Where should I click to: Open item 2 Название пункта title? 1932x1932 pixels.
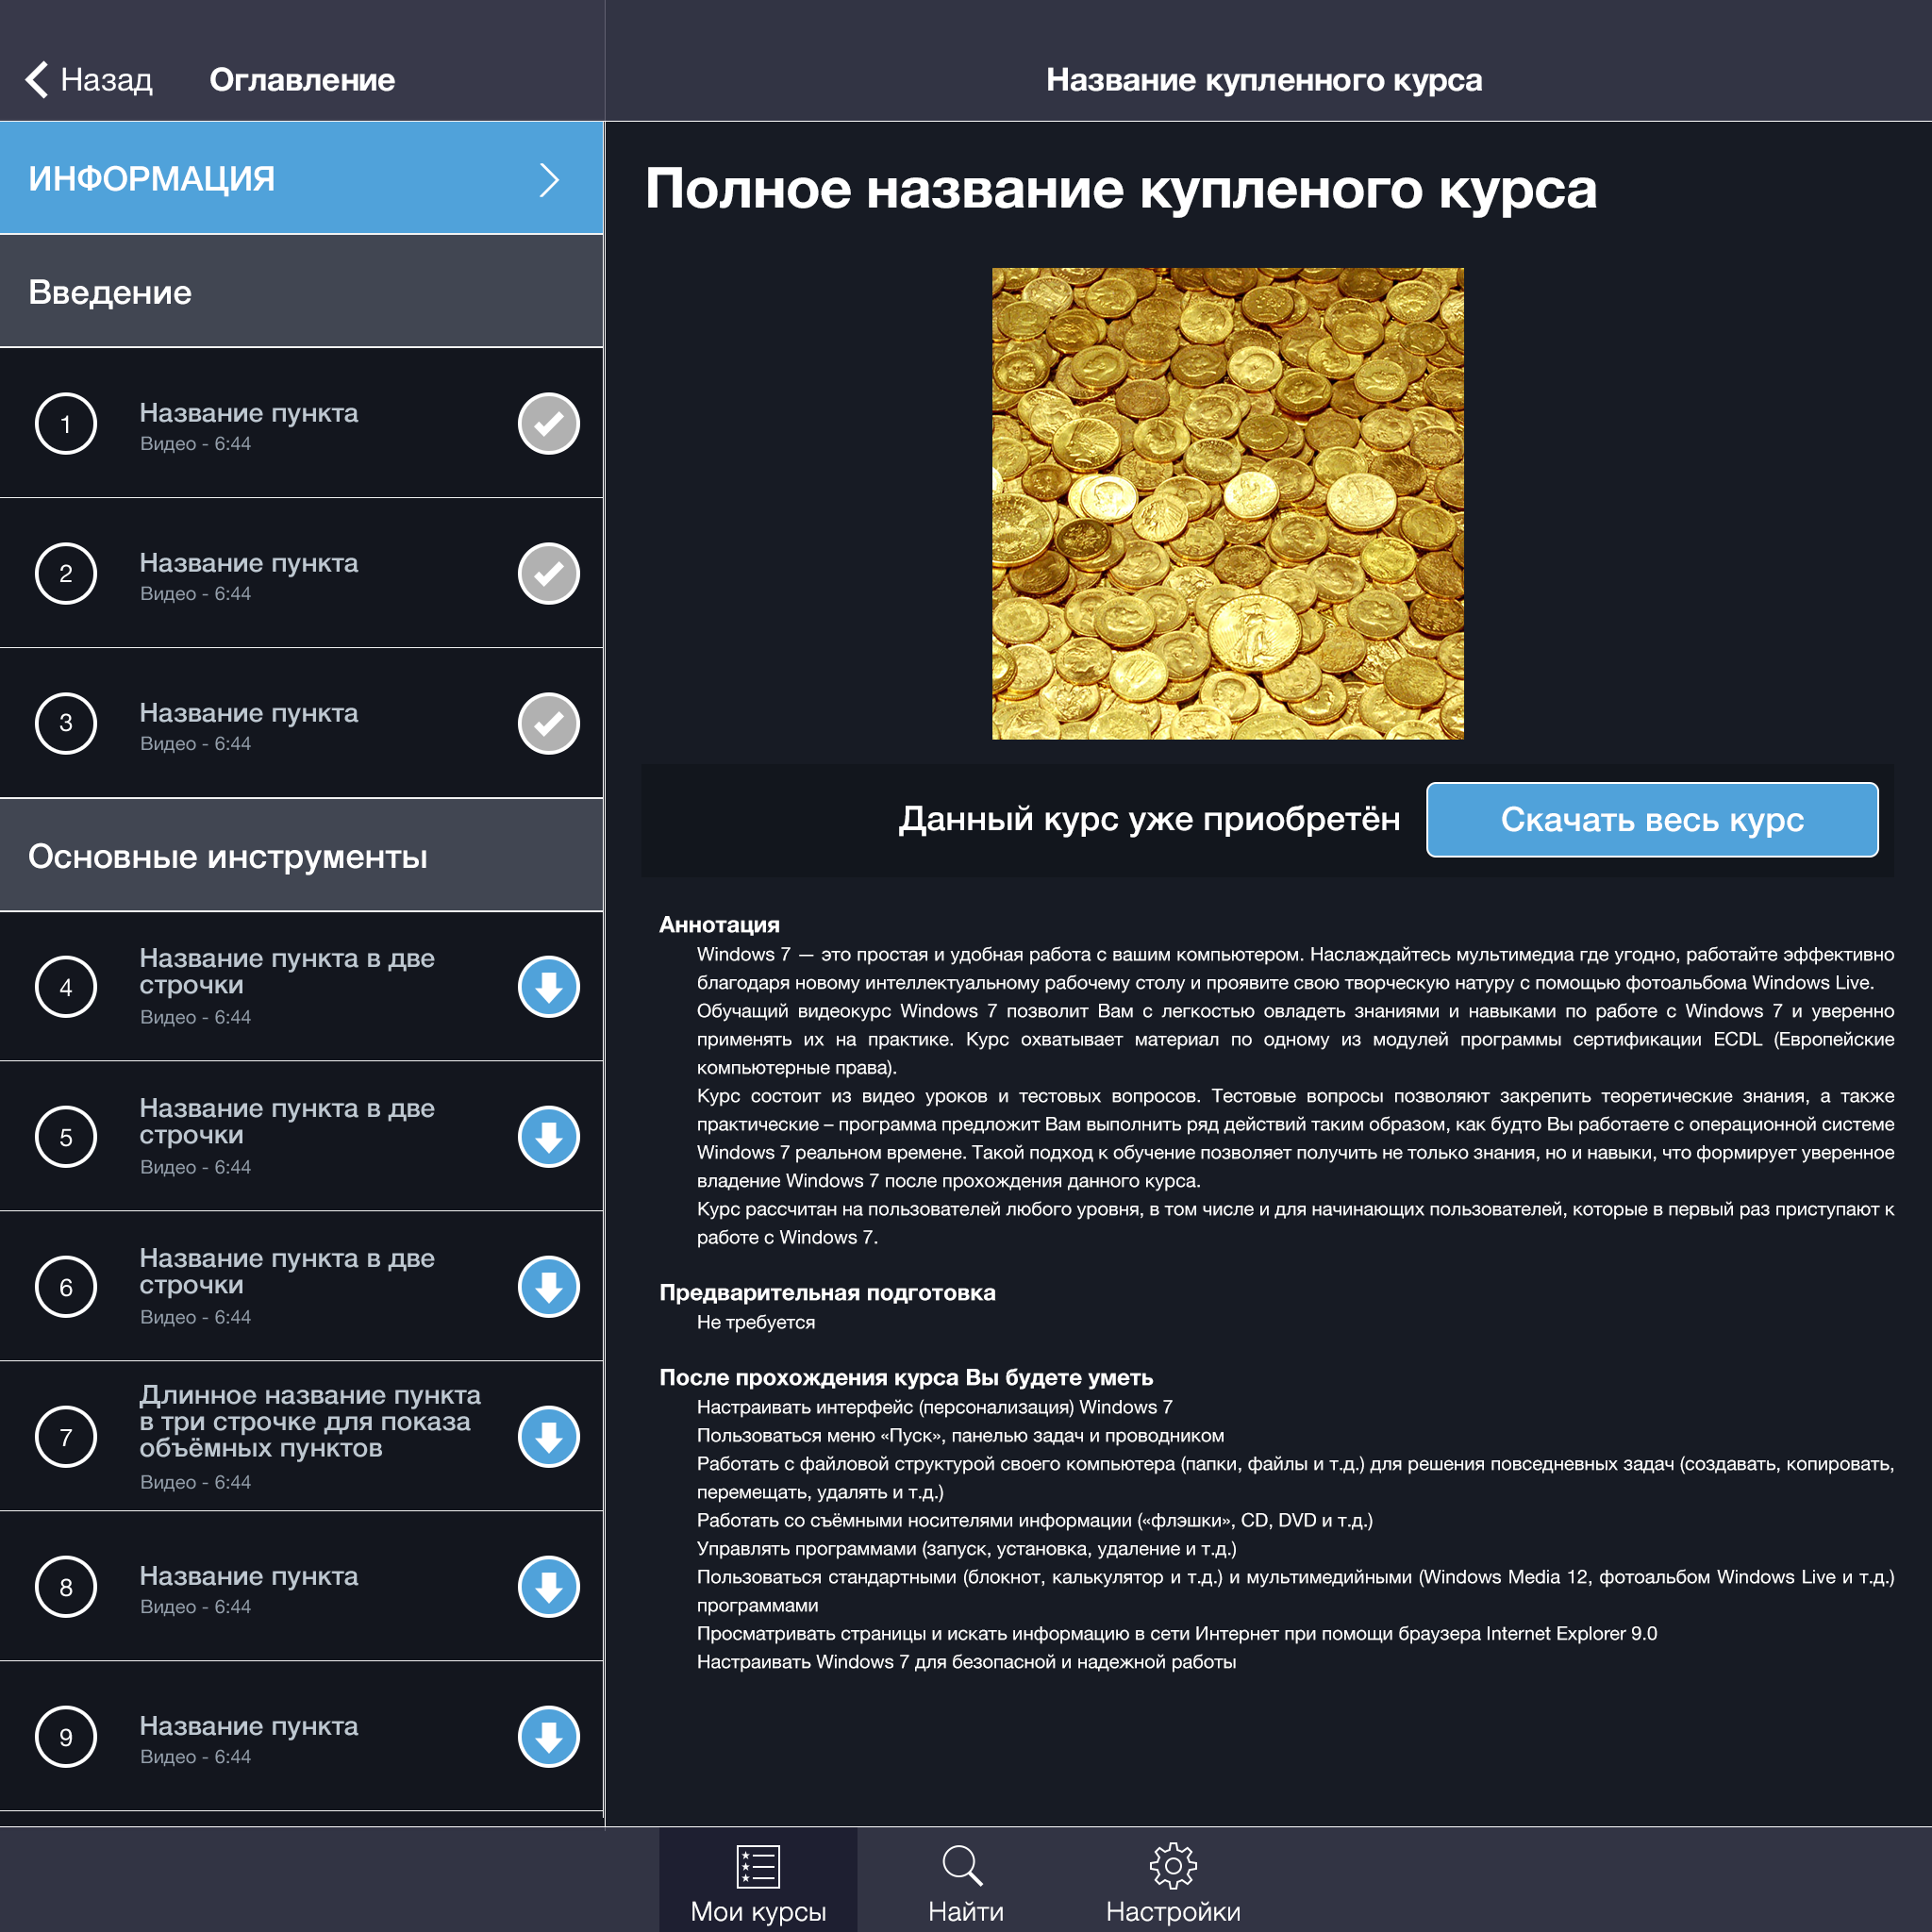(x=249, y=563)
